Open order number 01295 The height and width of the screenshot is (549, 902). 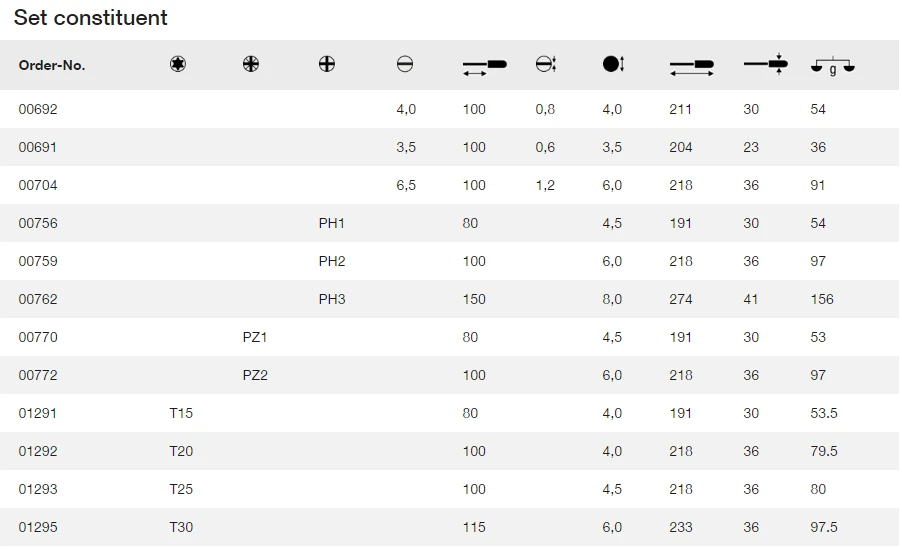[38, 527]
